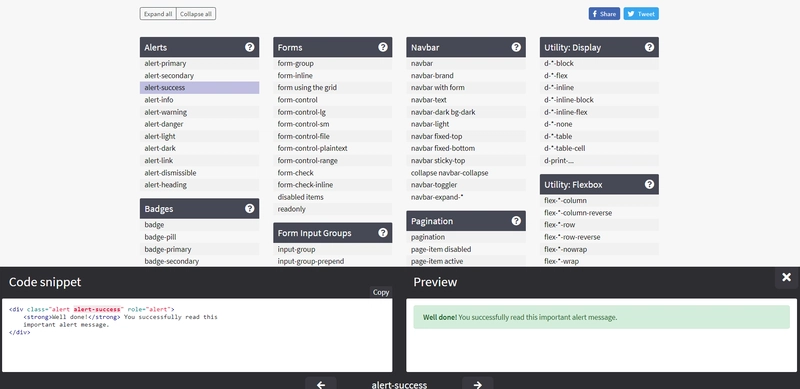The height and width of the screenshot is (389, 800).
Task: Open the input-group snippet
Action: click(333, 249)
